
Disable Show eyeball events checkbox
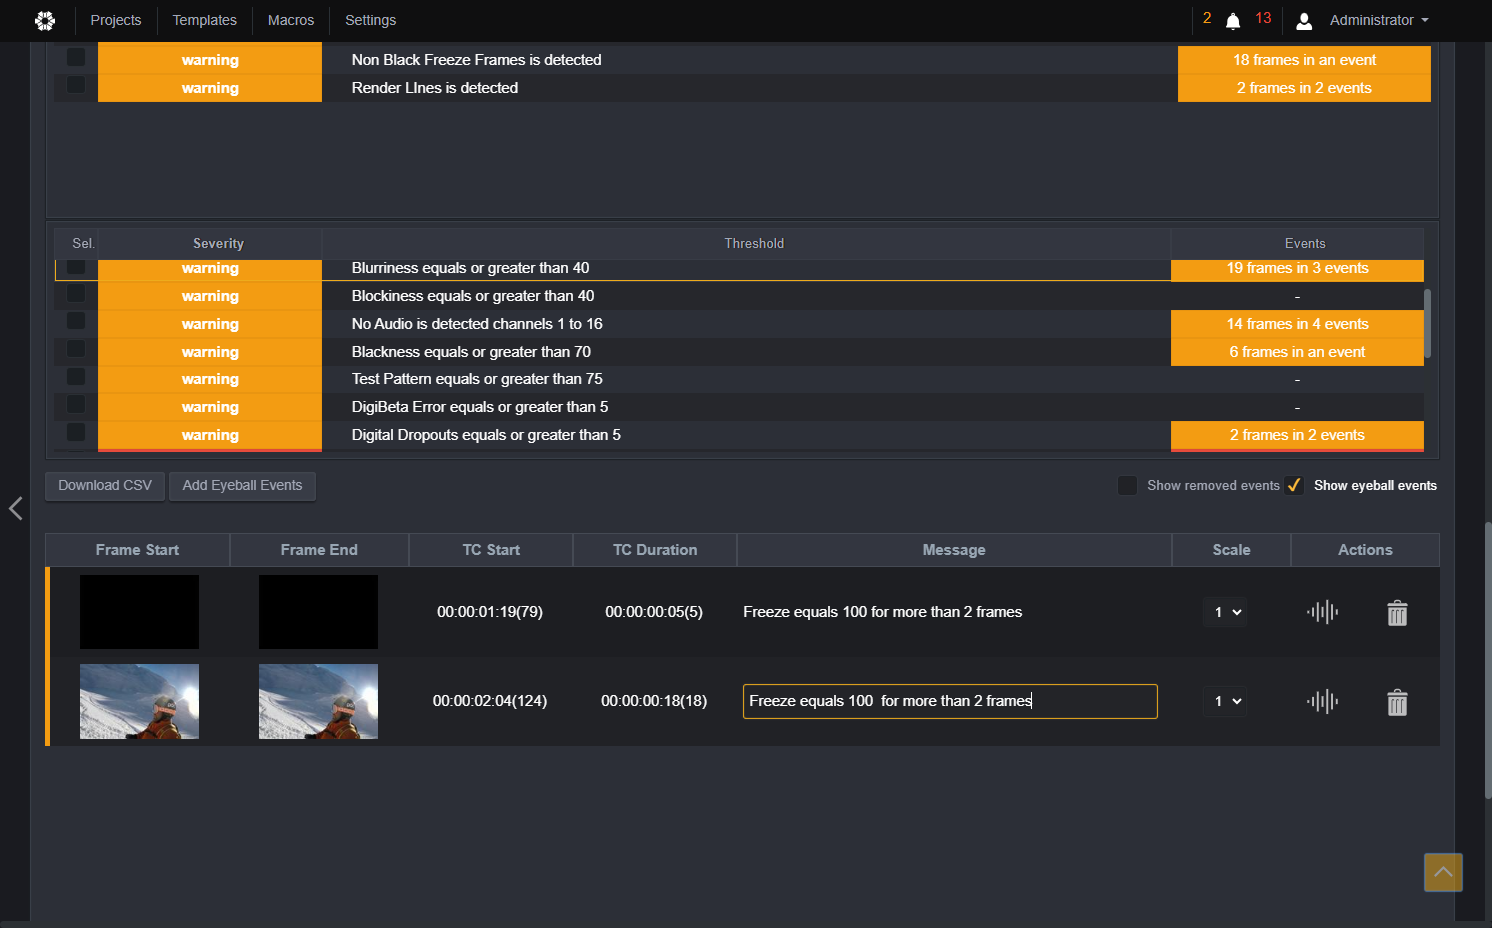(x=1294, y=485)
